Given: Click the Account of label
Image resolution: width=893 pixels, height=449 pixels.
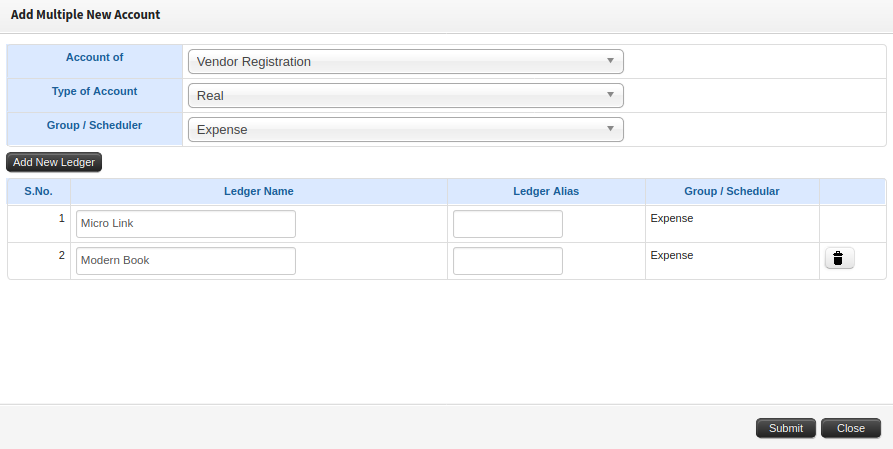Looking at the screenshot, I should click(x=95, y=58).
